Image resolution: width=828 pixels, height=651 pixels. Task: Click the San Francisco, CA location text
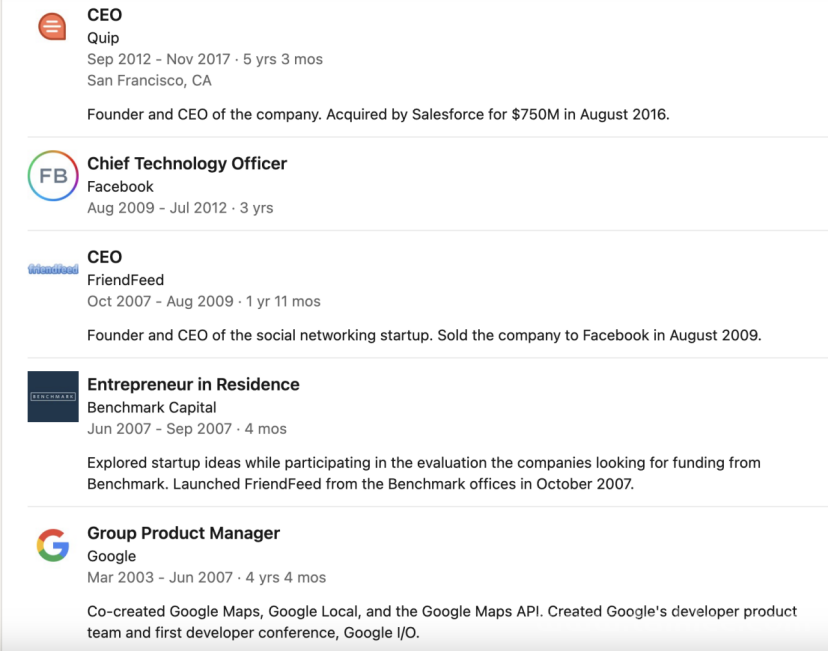tap(149, 80)
